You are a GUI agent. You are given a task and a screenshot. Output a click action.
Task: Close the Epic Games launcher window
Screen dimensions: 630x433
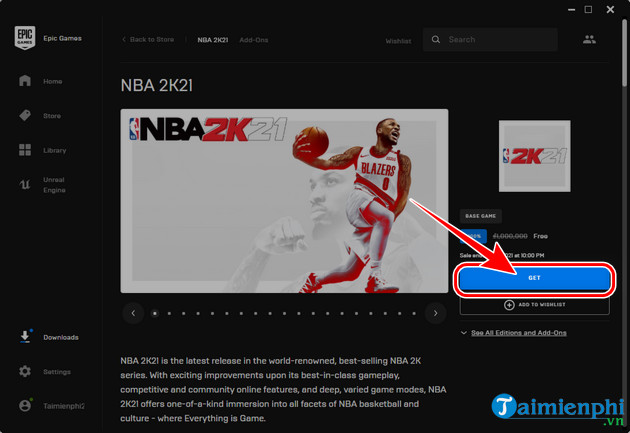coord(610,9)
